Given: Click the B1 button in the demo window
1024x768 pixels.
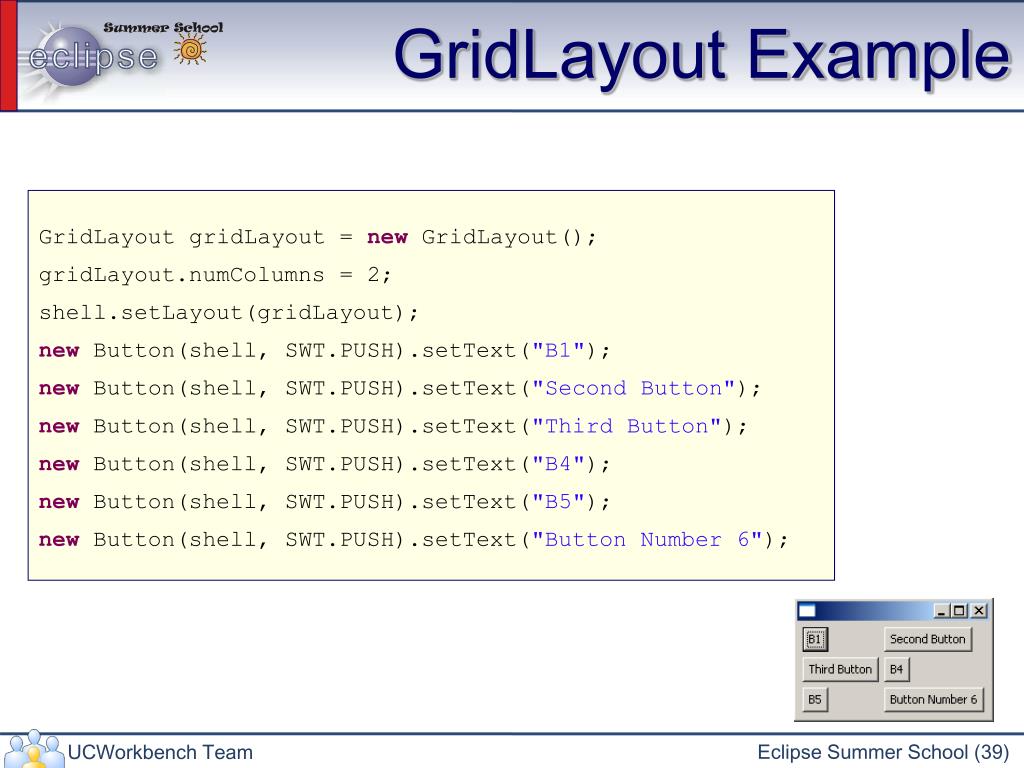Looking at the screenshot, I should (814, 639).
